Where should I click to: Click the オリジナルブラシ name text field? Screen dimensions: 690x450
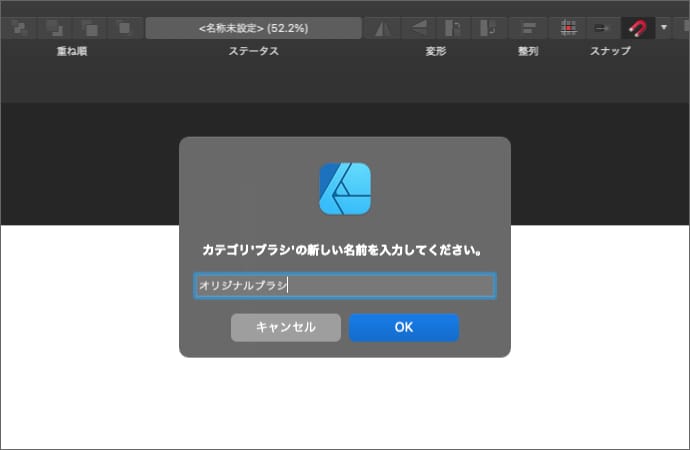click(344, 286)
